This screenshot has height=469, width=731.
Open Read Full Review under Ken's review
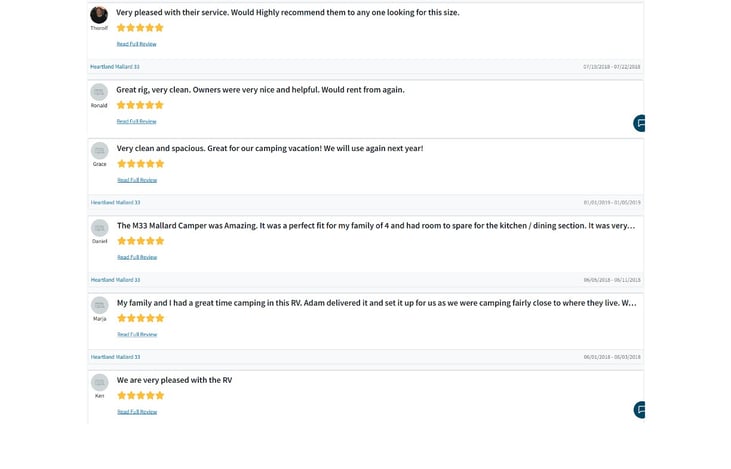tap(137, 411)
